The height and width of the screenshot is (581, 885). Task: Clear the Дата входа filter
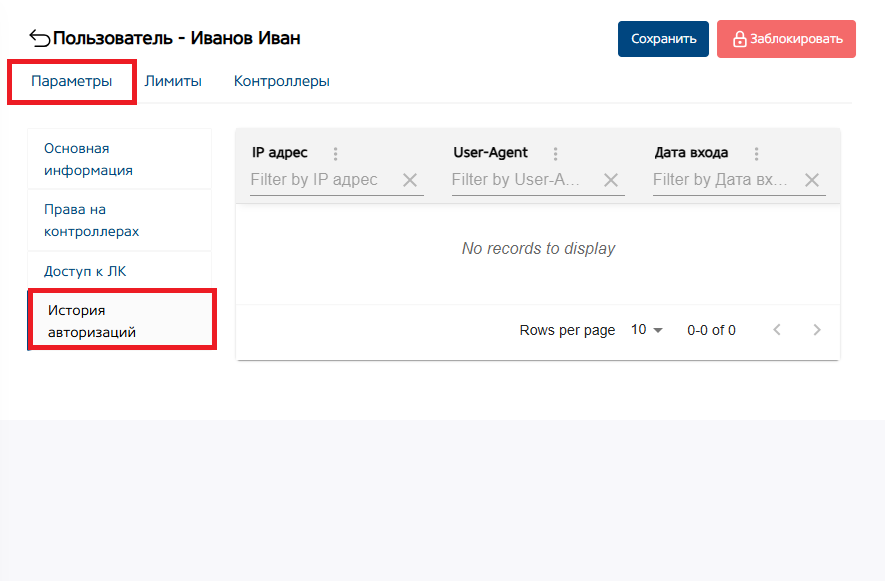click(812, 180)
